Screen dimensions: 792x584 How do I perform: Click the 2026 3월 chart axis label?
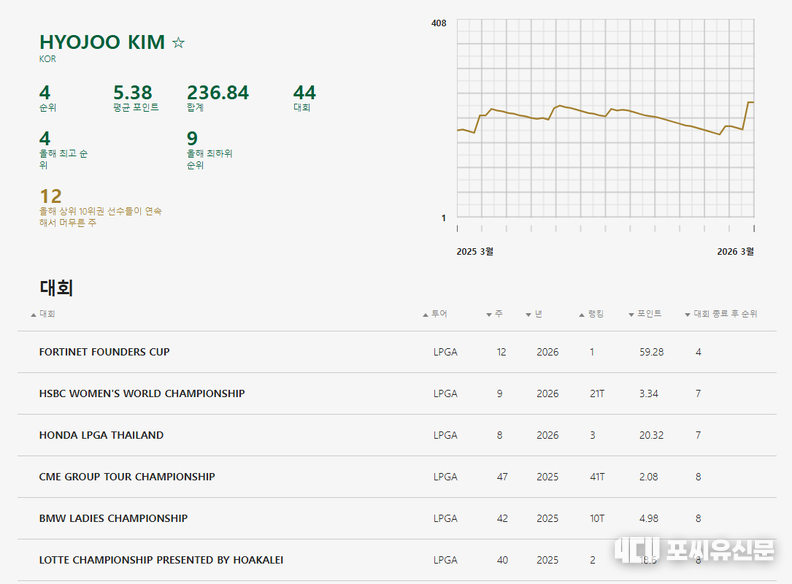735,252
